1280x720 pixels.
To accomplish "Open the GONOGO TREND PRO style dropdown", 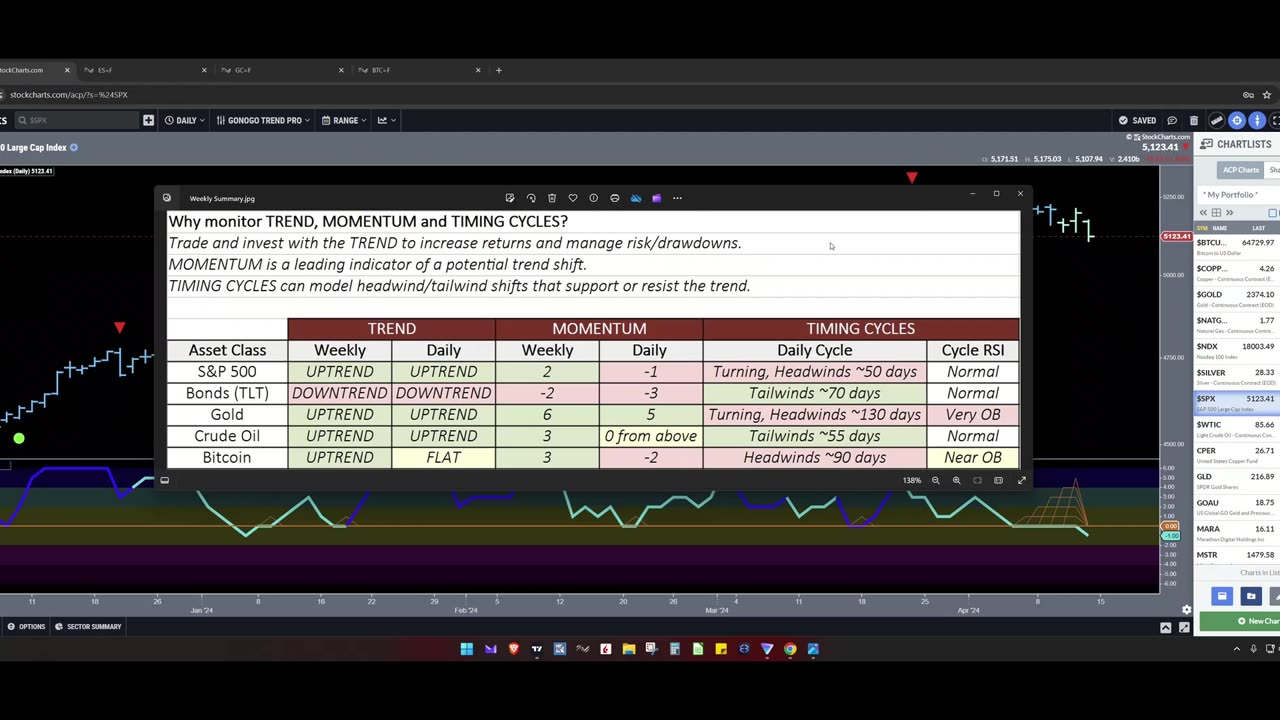I will [263, 120].
